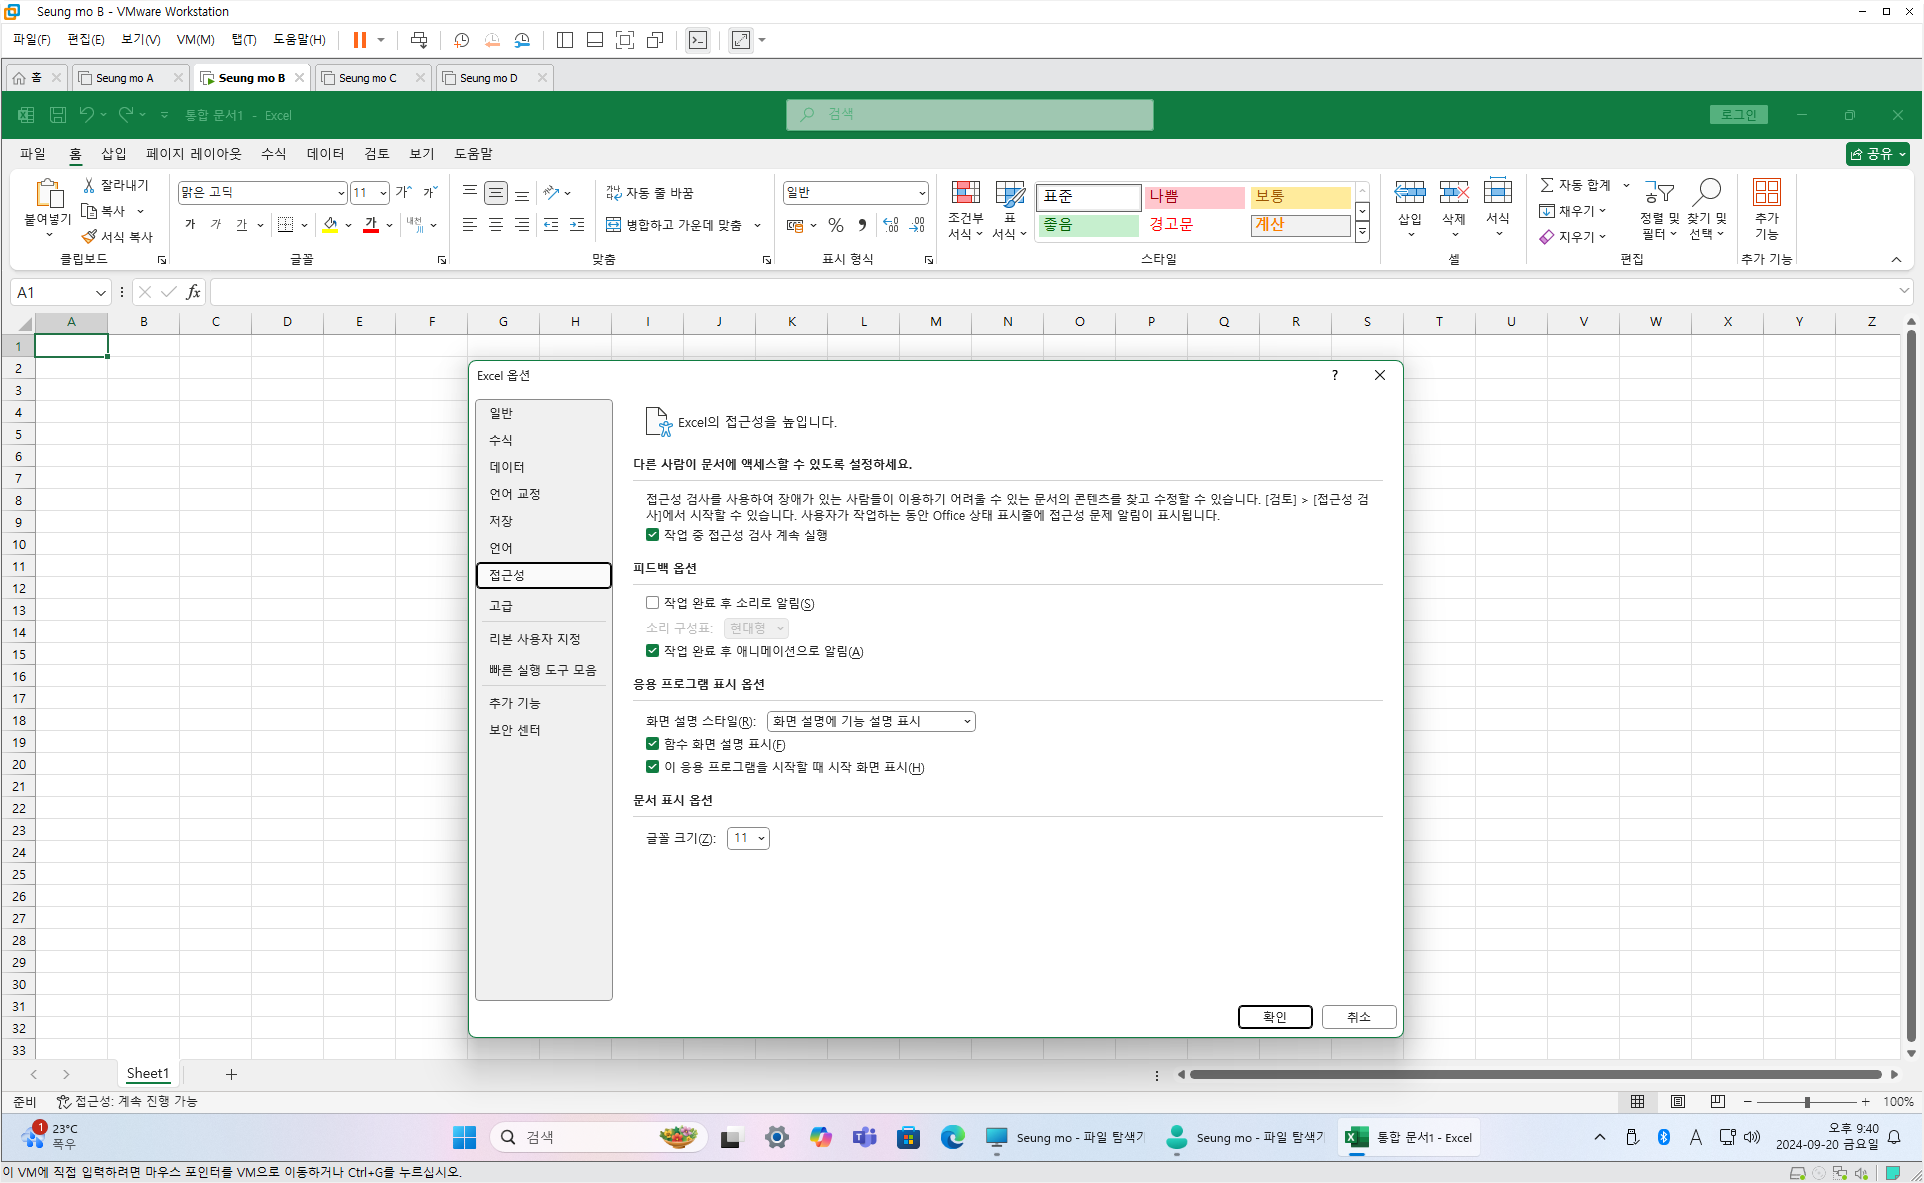Enable the sound notification after task checkbox
Screen dimensions: 1924x1183
point(652,603)
